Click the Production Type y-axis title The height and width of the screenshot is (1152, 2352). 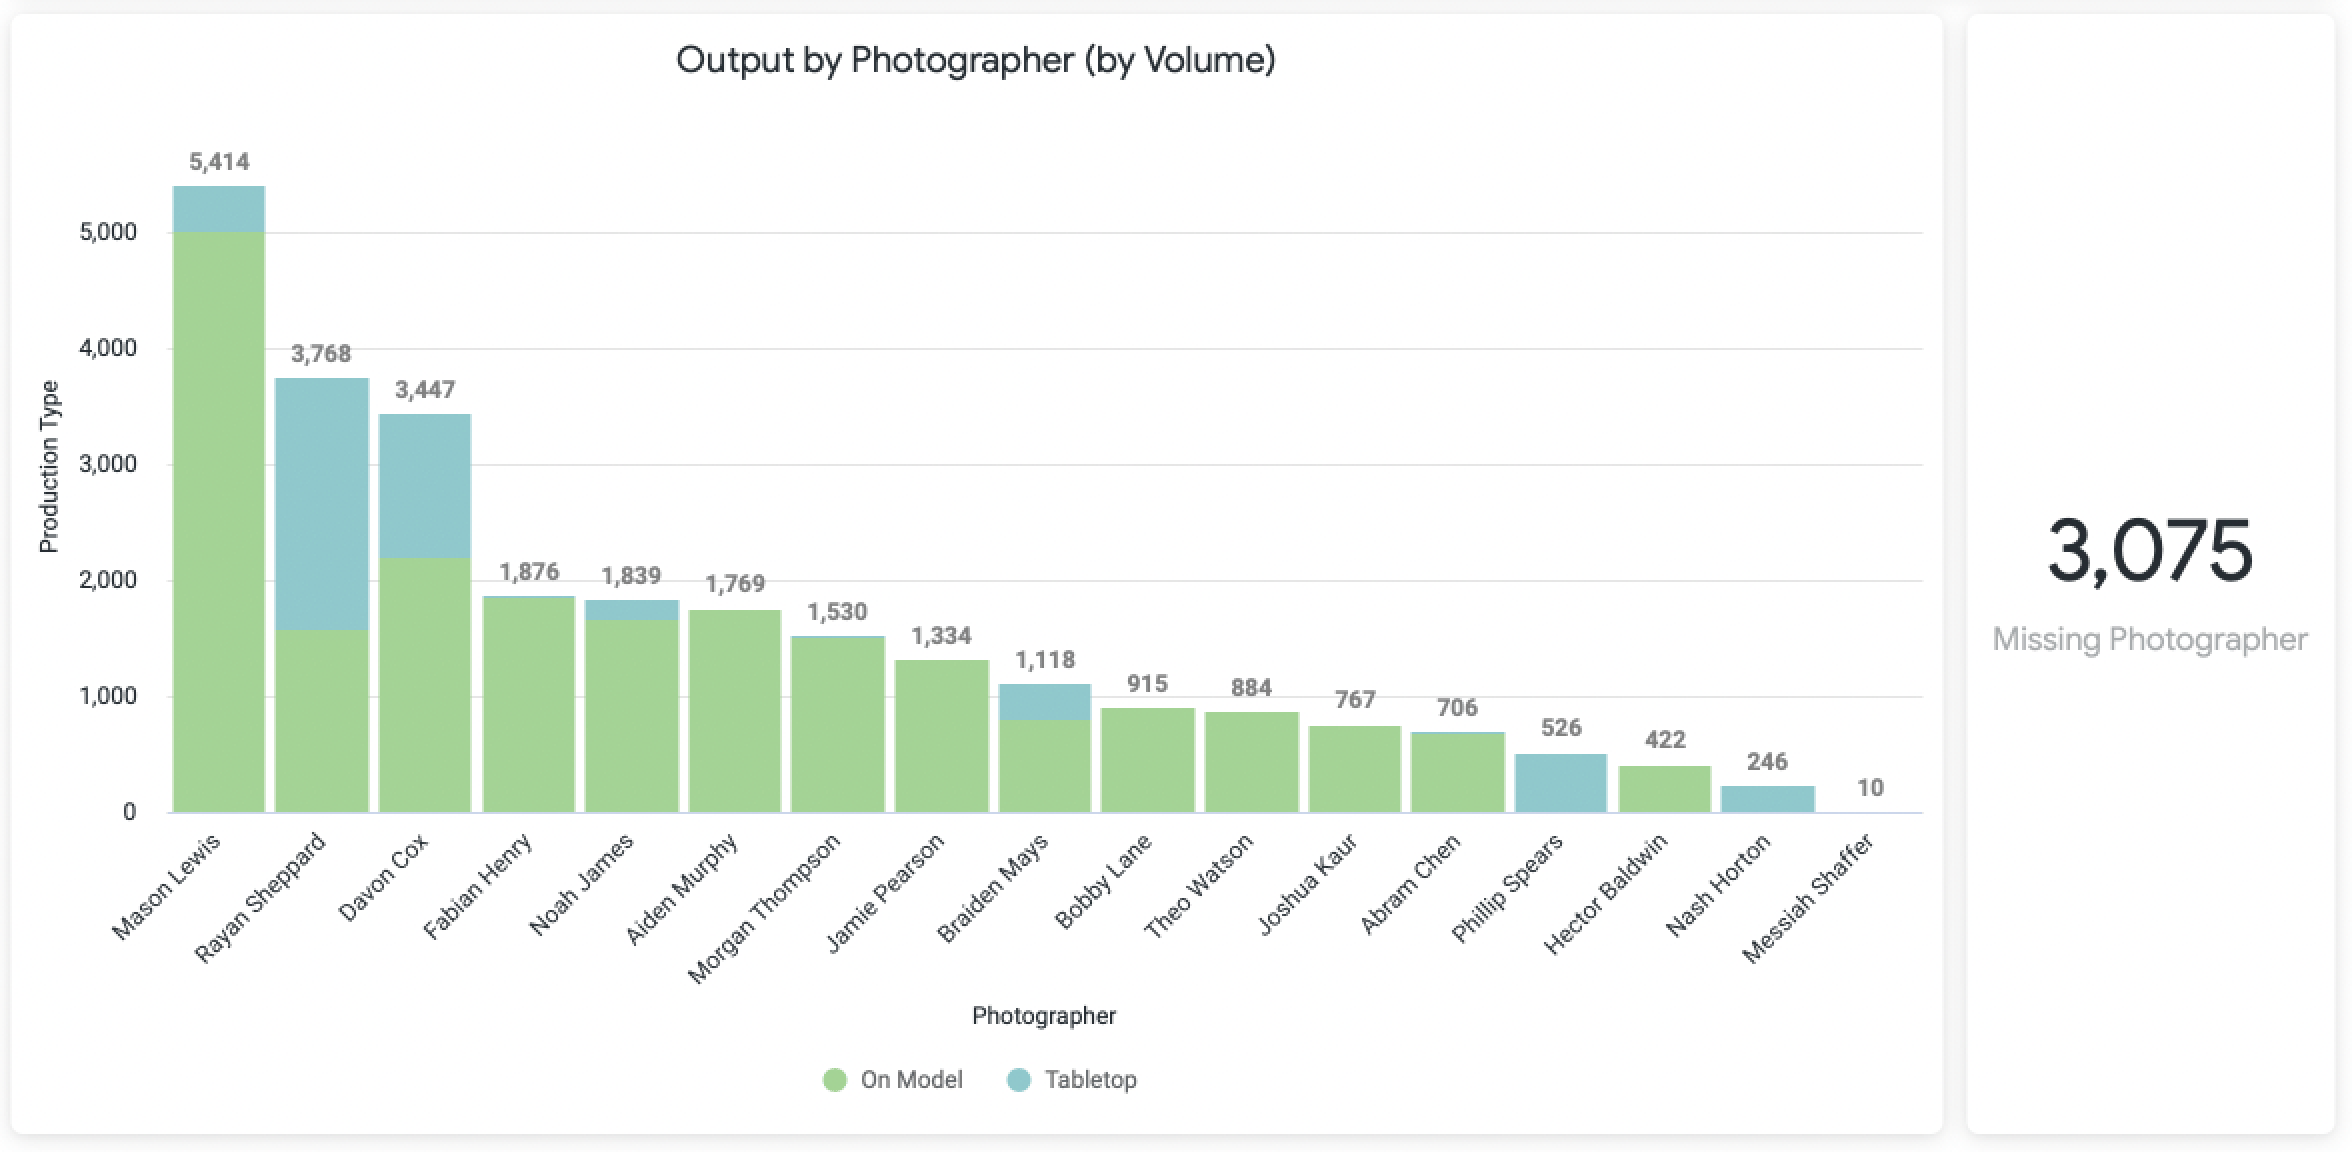pos(49,467)
